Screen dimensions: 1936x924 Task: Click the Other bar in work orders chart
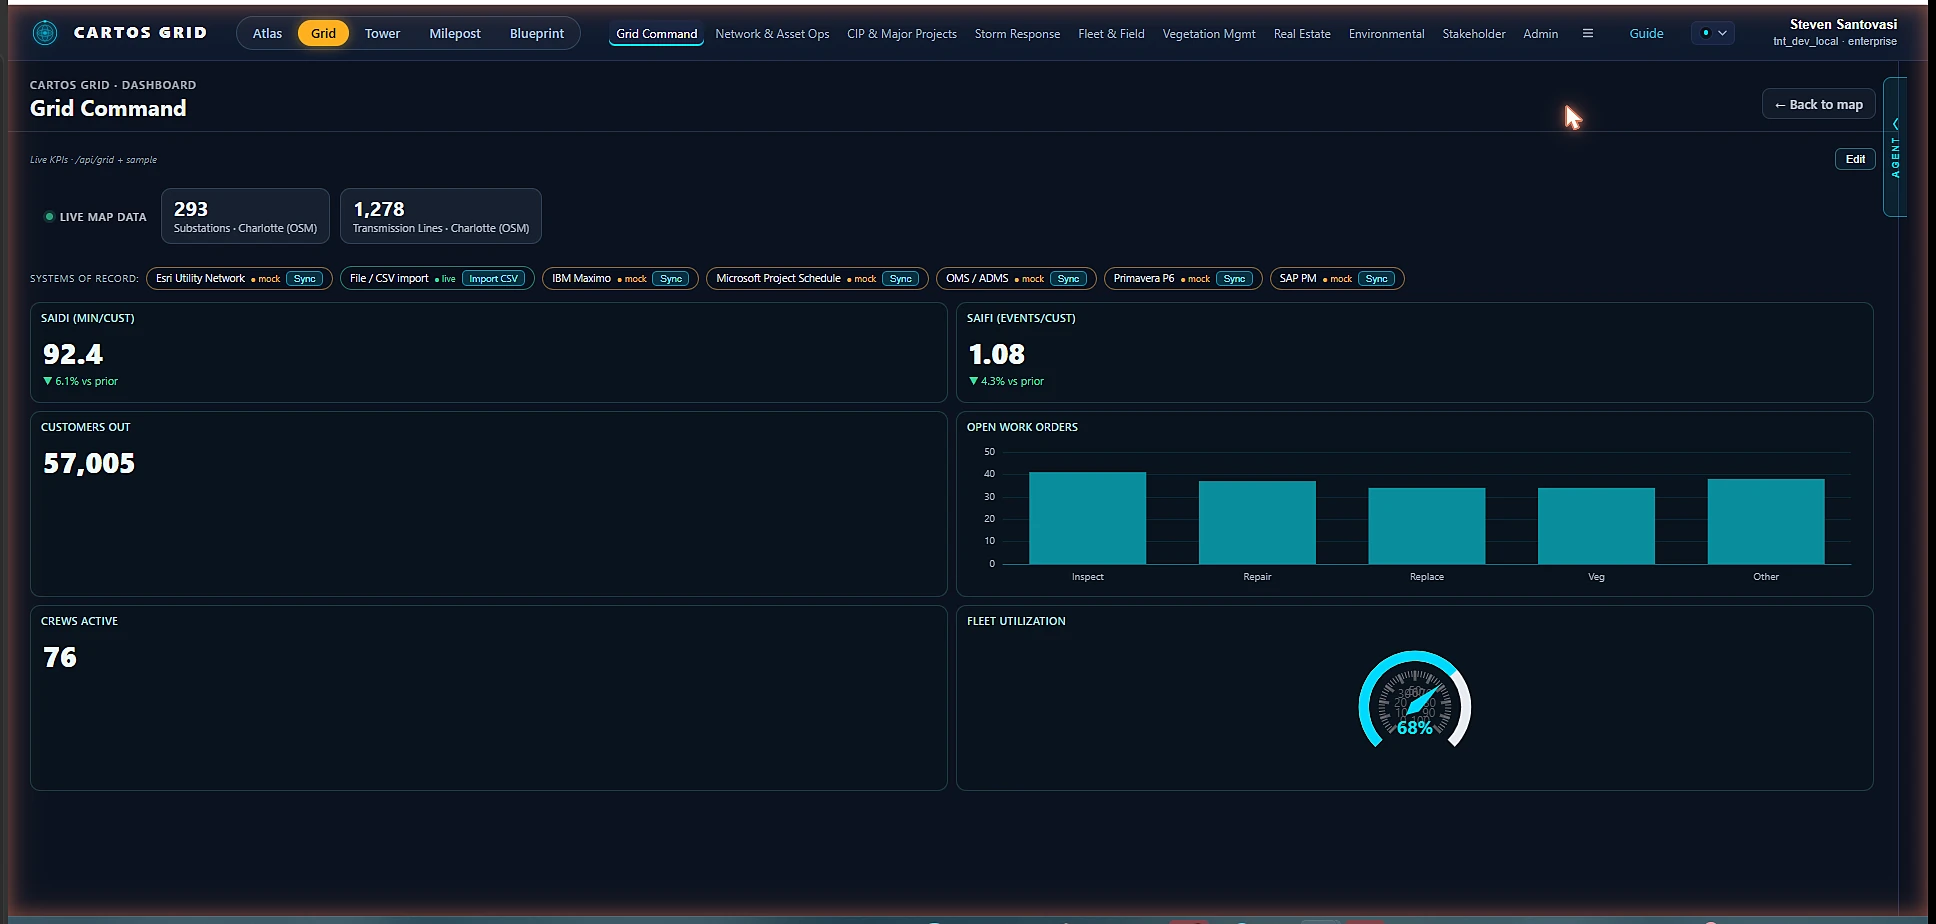click(1766, 521)
